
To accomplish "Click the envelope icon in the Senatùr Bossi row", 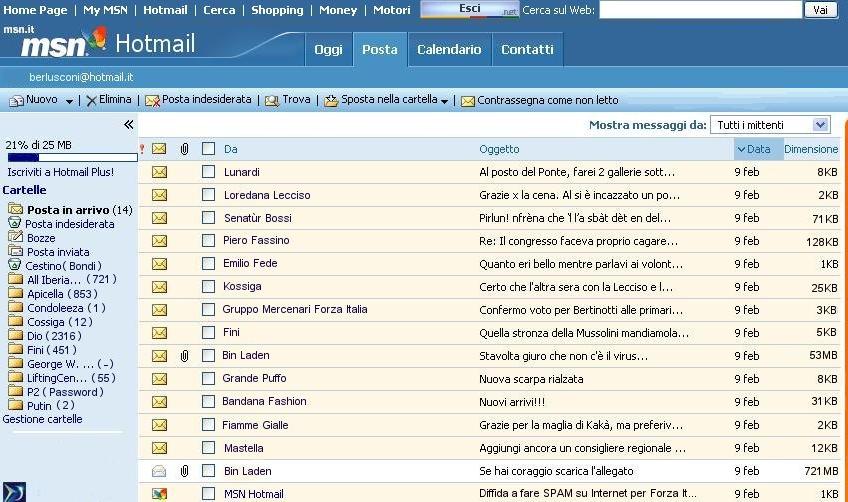I will coord(159,218).
